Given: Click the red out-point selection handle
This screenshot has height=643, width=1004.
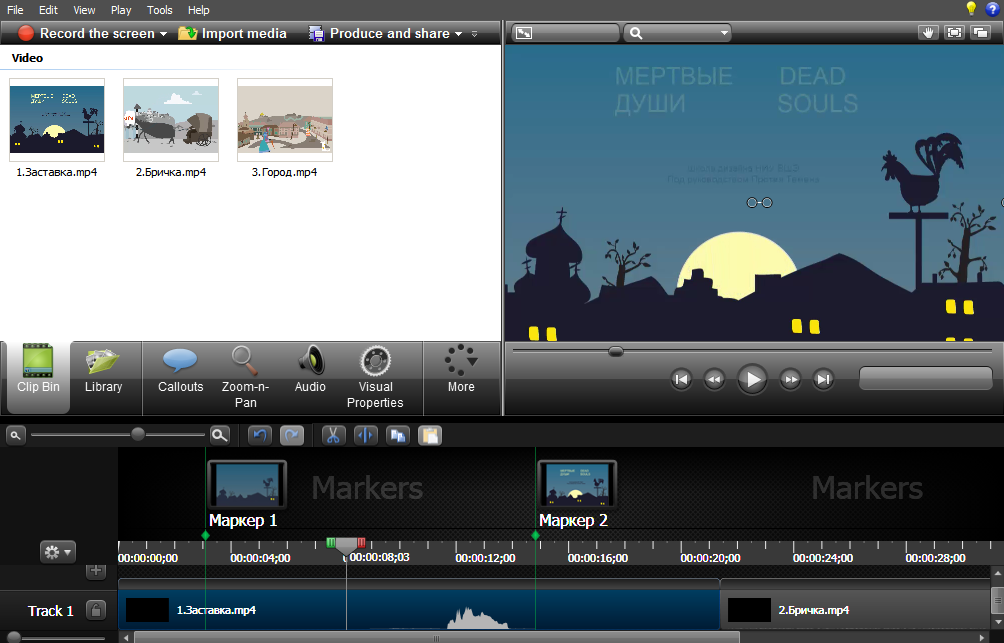Looking at the screenshot, I should [x=361, y=542].
